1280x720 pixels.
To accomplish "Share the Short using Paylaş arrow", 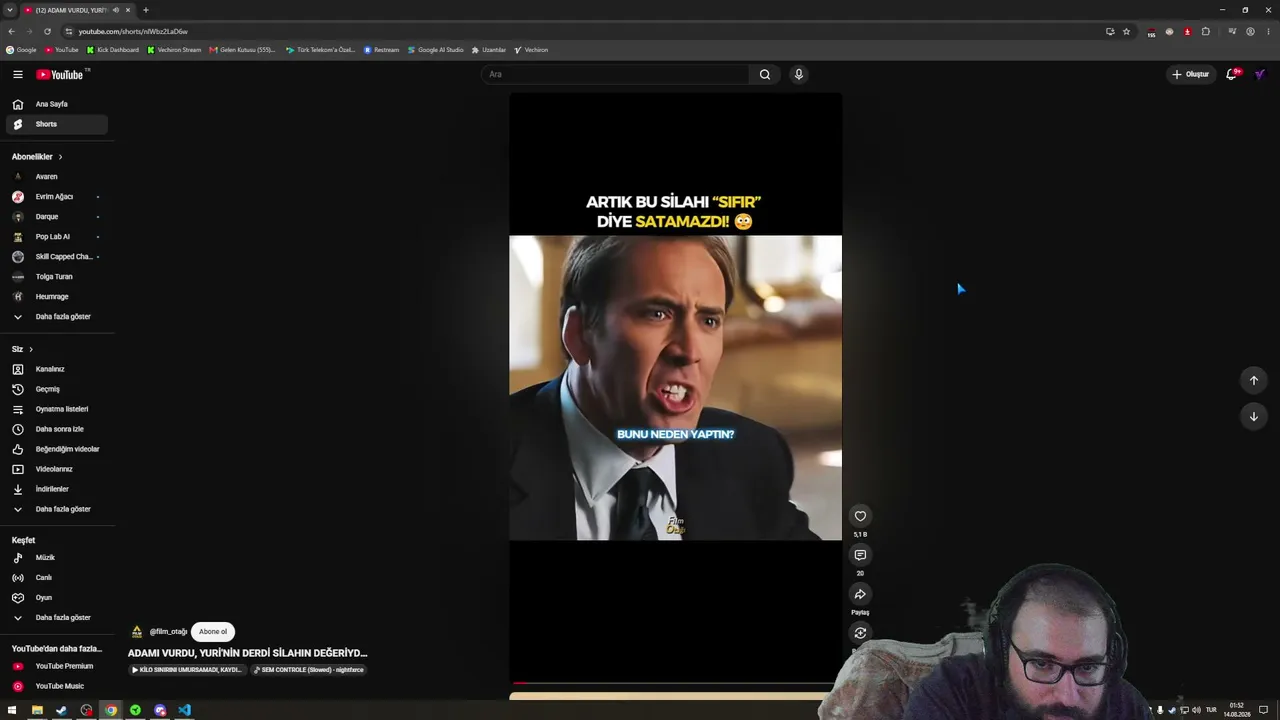I will [x=860, y=594].
